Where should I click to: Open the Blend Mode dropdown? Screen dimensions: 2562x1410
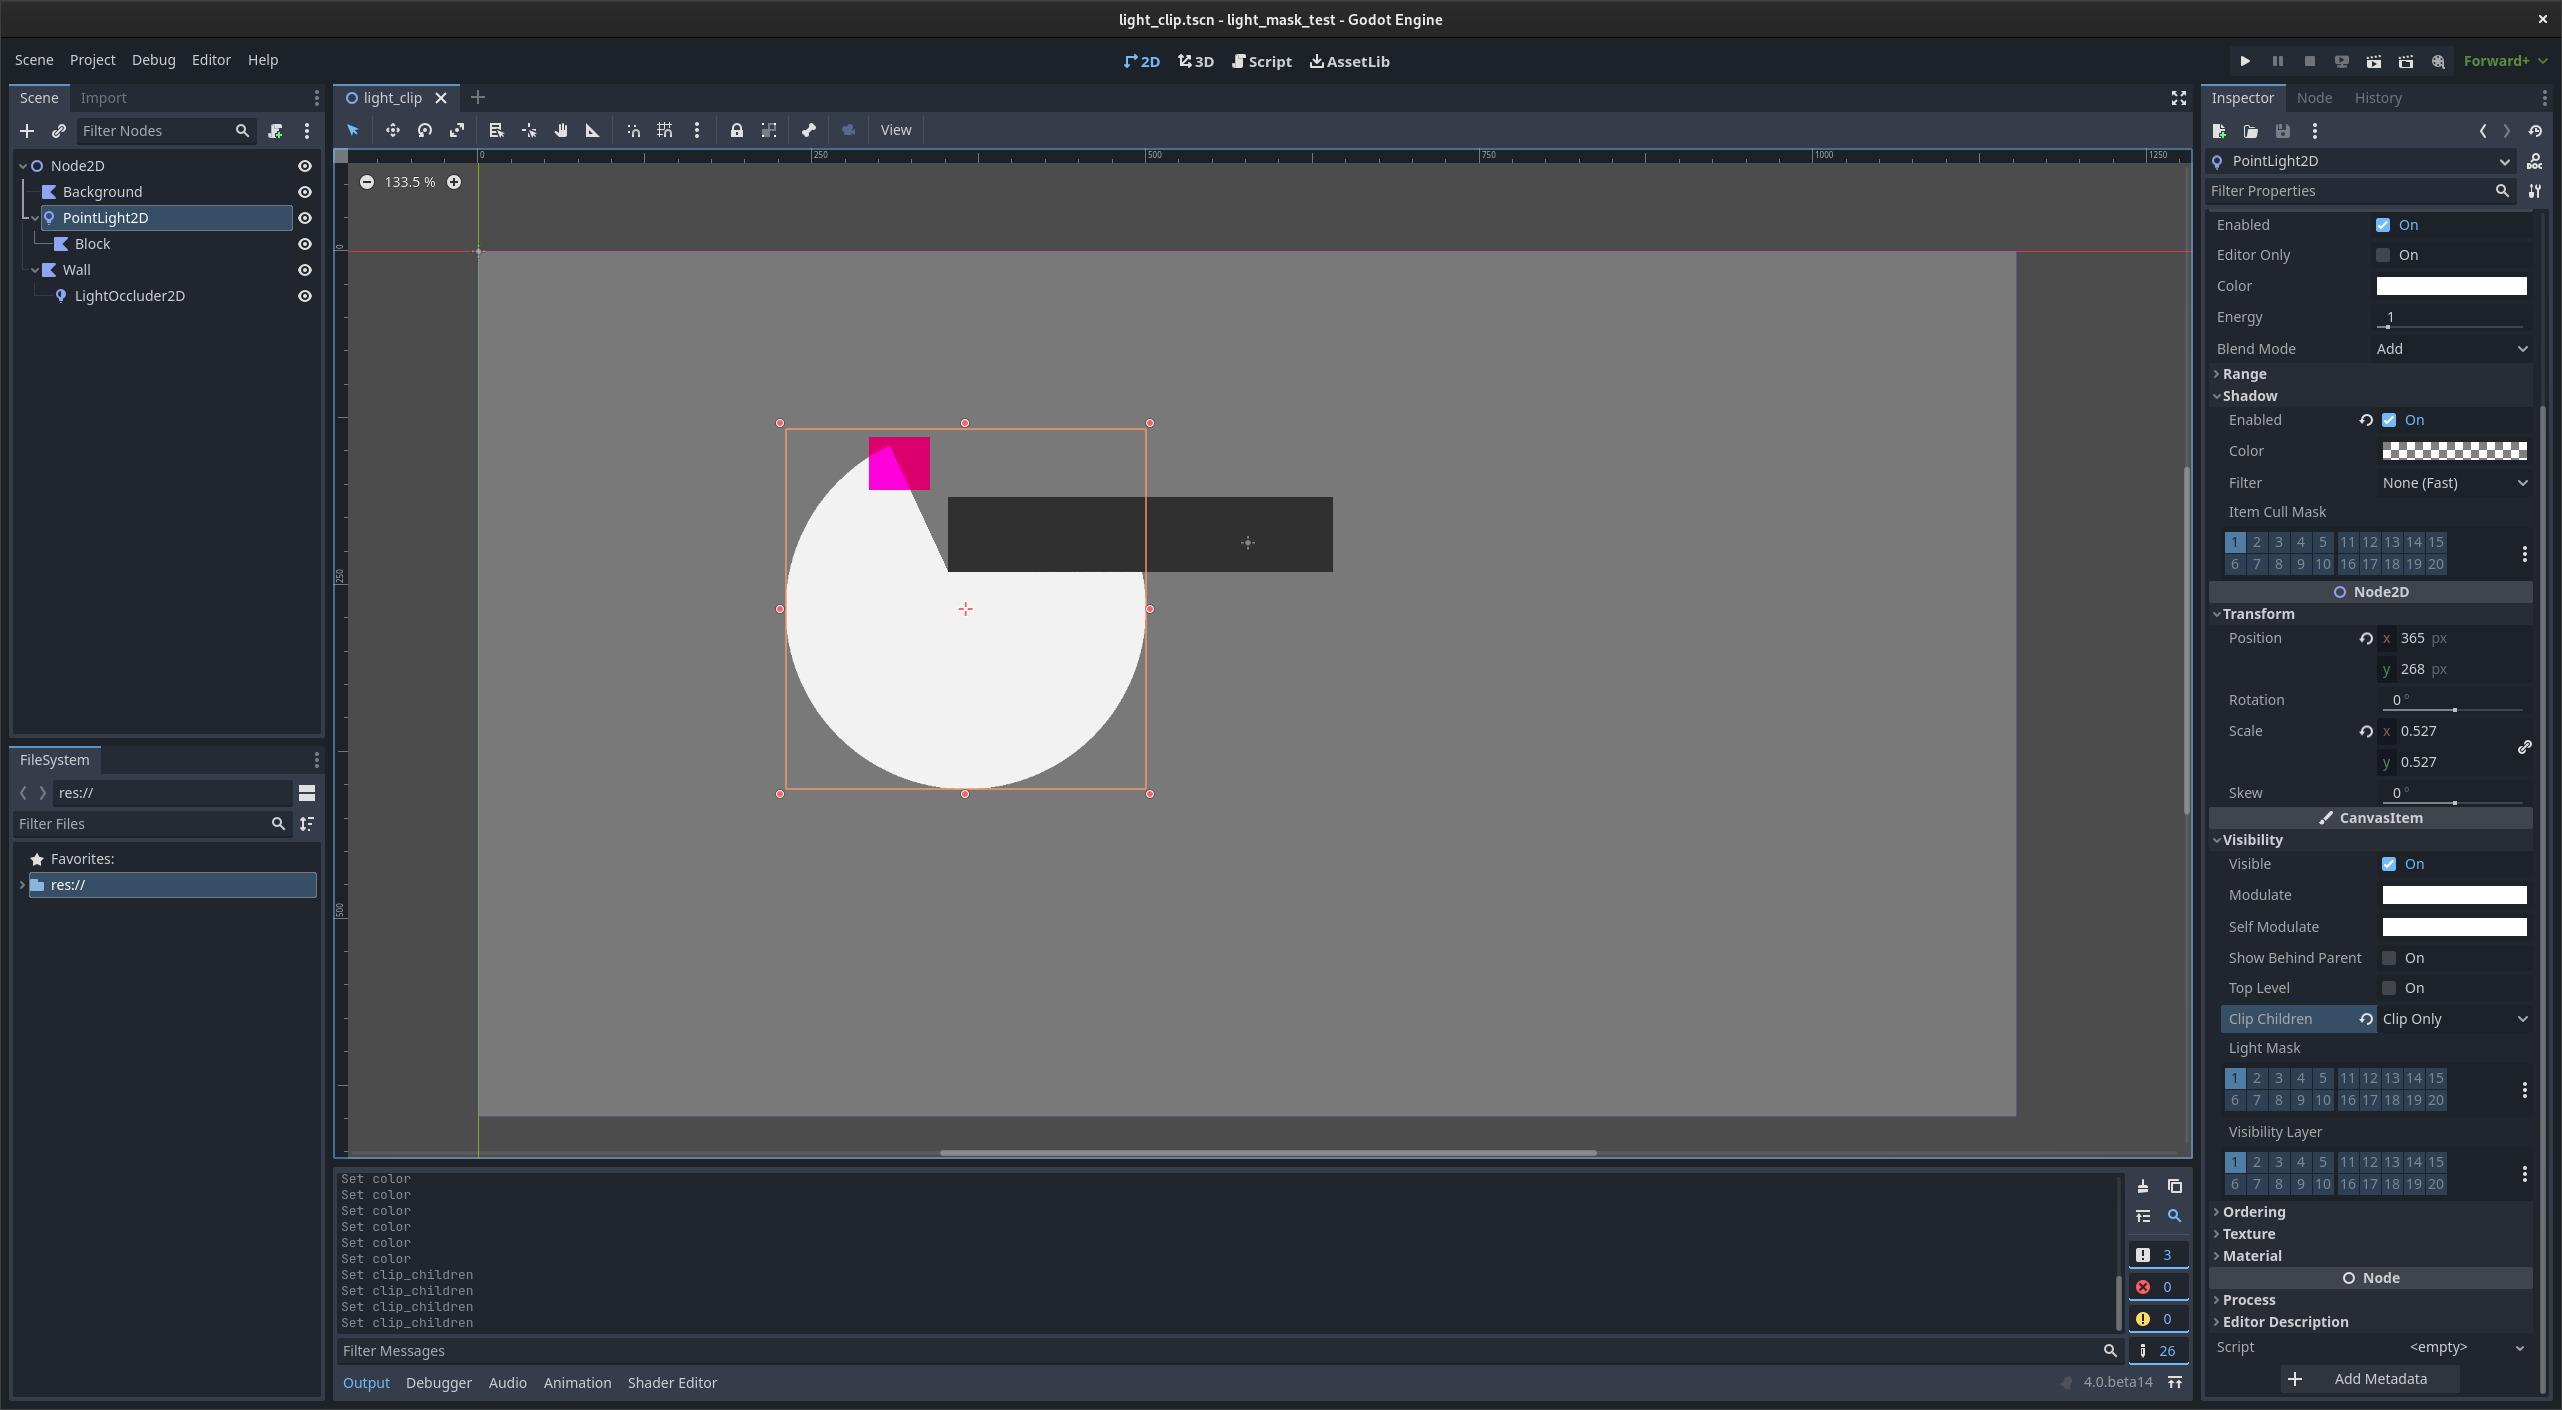(2452, 348)
